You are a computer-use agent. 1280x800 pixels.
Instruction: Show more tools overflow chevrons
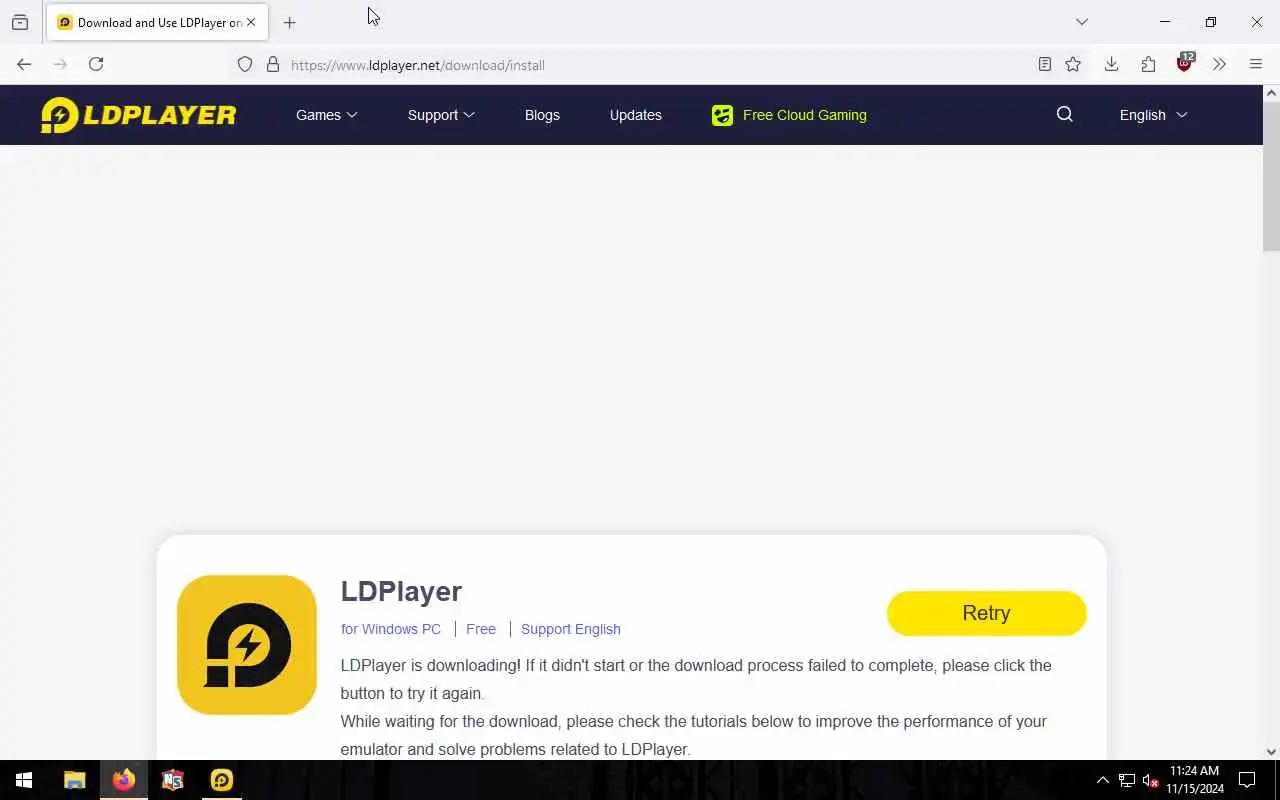[x=1219, y=64]
